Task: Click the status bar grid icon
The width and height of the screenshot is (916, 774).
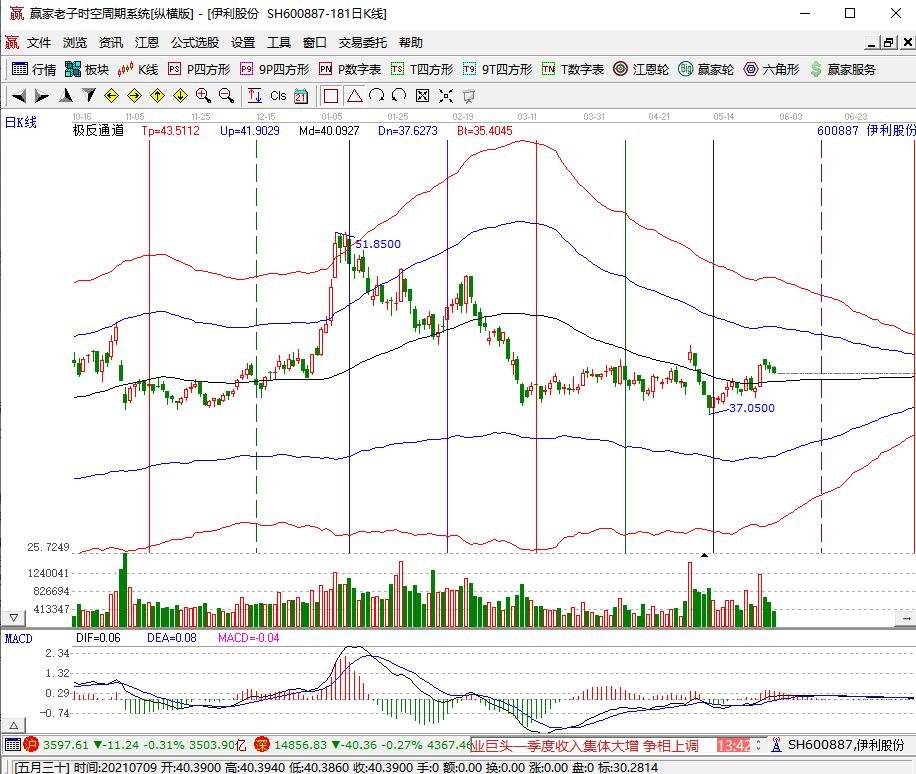Action: click(x=13, y=745)
